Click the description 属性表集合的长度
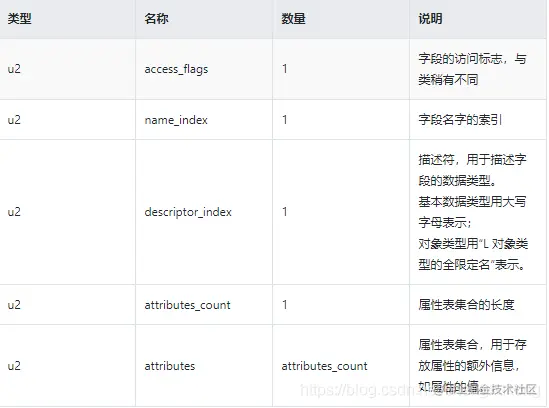This screenshot has width=549, height=408. 466,305
